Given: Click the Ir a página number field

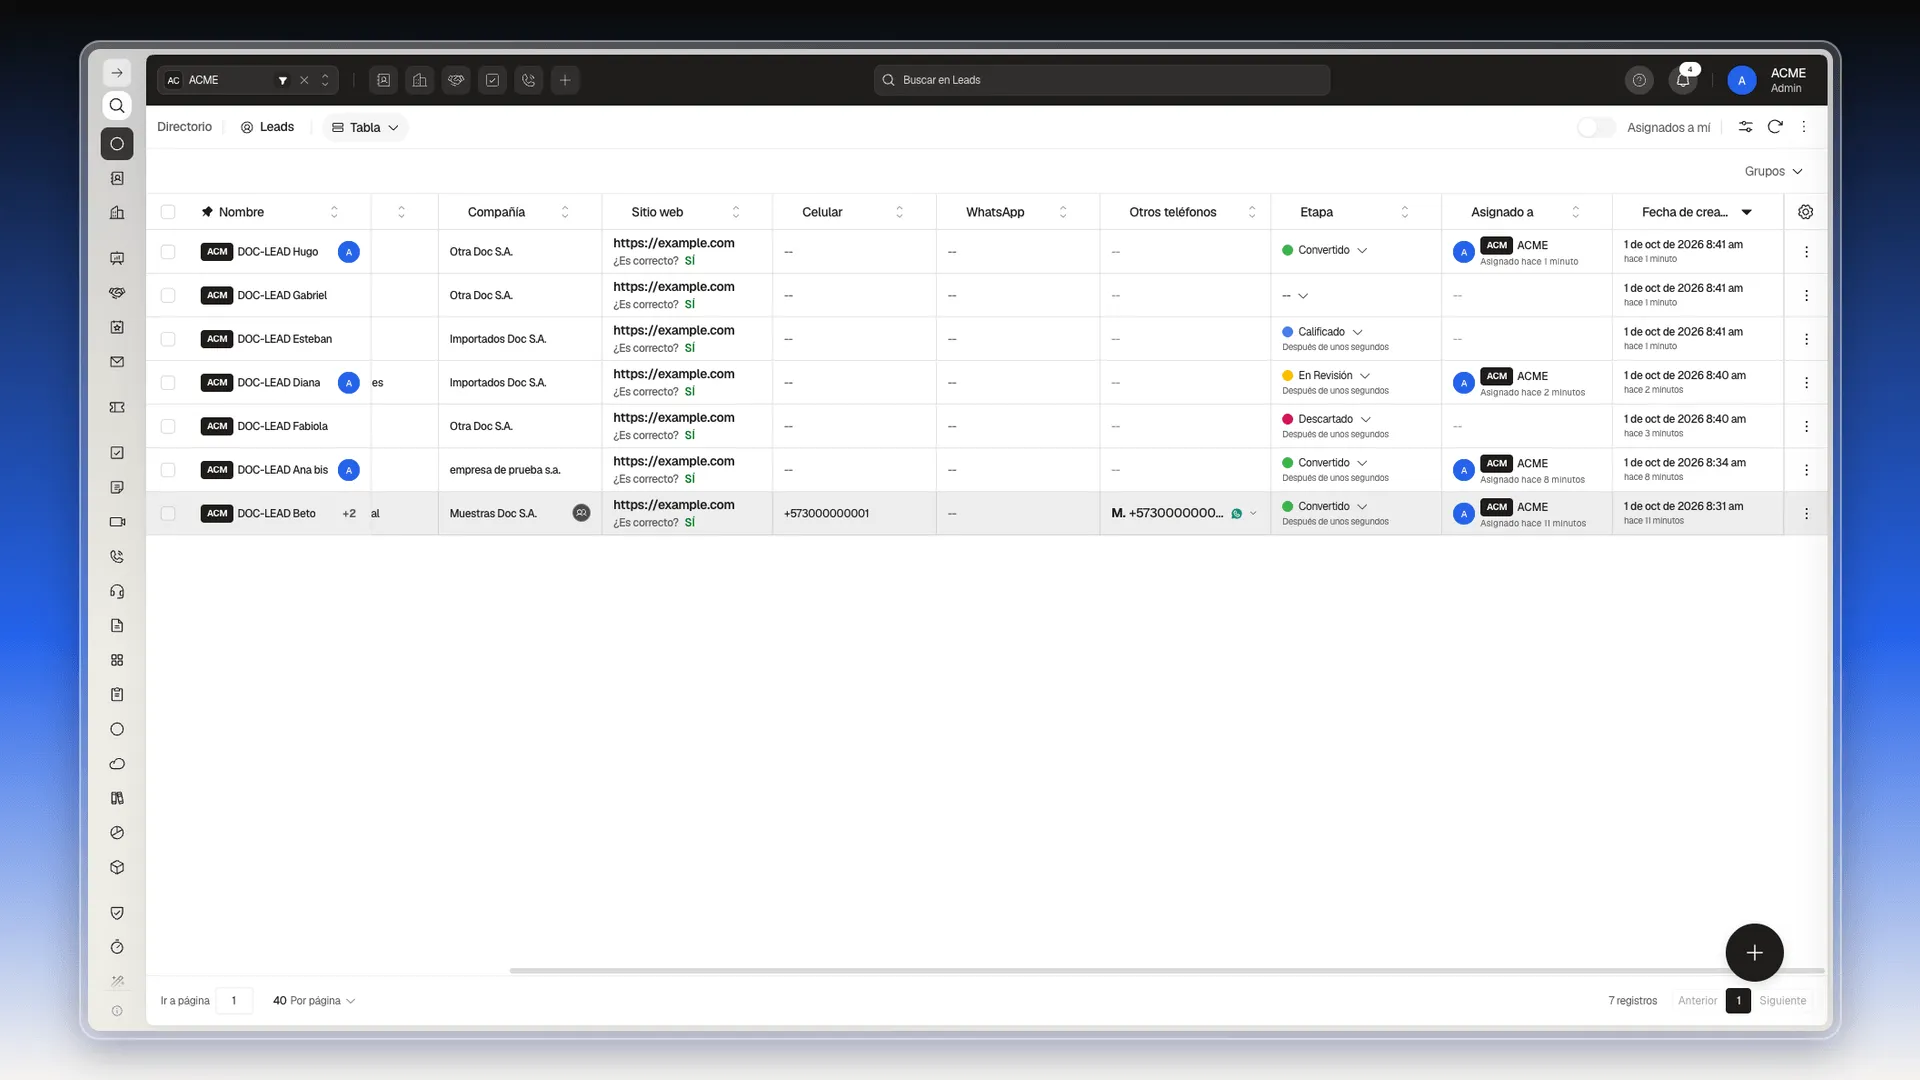Looking at the screenshot, I should (x=234, y=1001).
